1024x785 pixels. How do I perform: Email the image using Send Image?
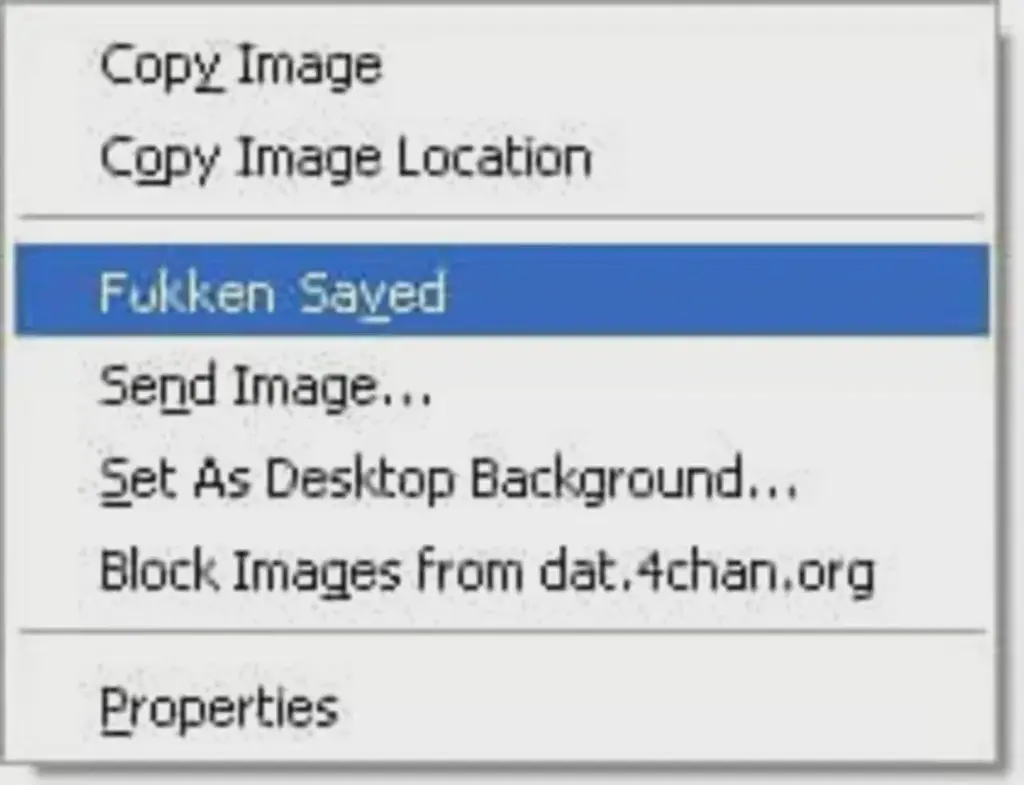click(x=502, y=387)
